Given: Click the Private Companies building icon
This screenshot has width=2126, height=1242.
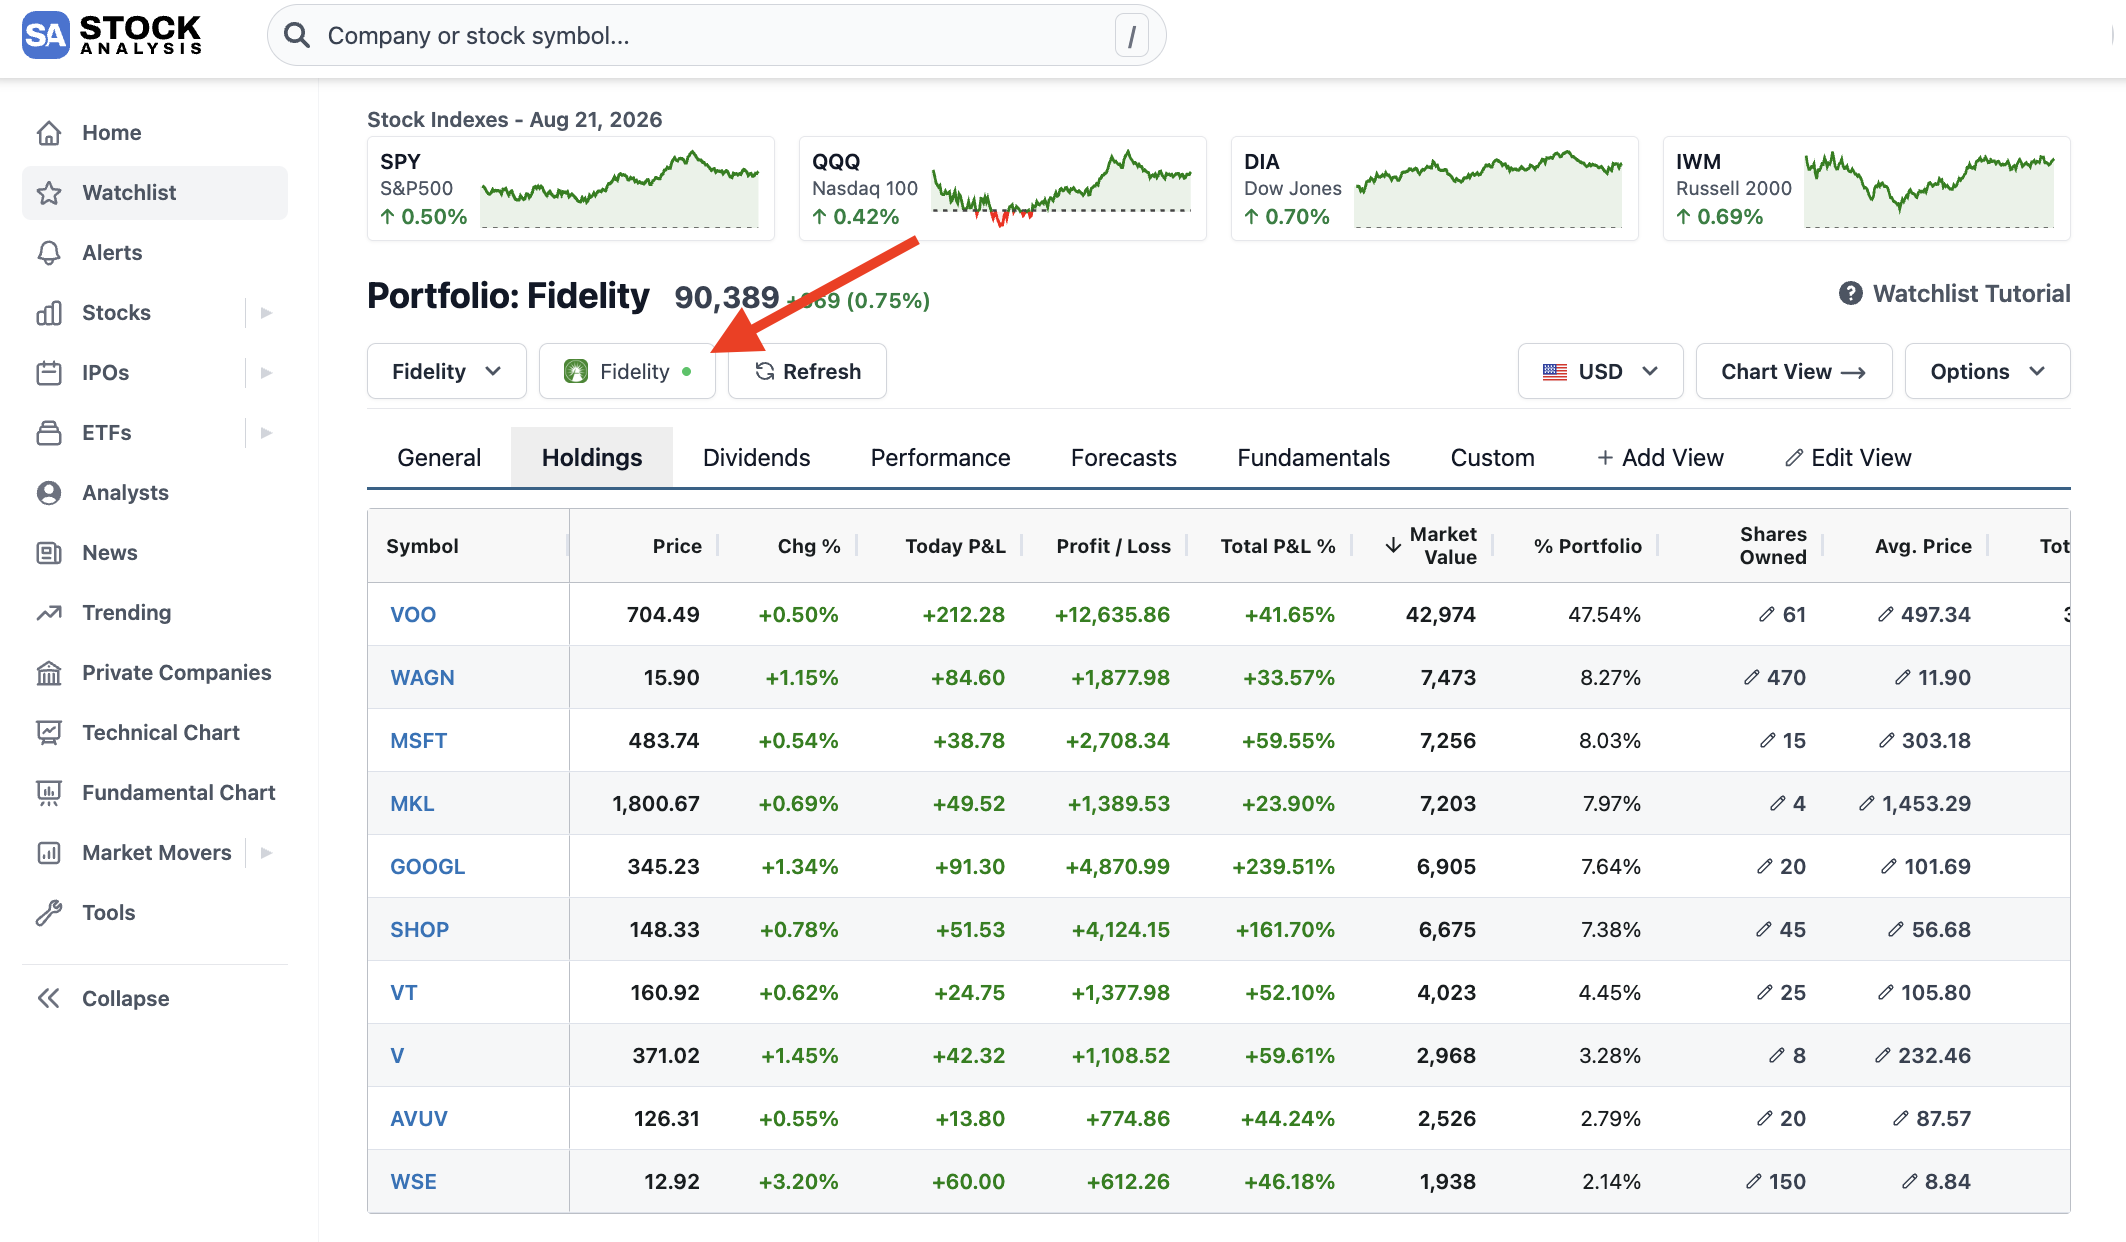Looking at the screenshot, I should 49,673.
